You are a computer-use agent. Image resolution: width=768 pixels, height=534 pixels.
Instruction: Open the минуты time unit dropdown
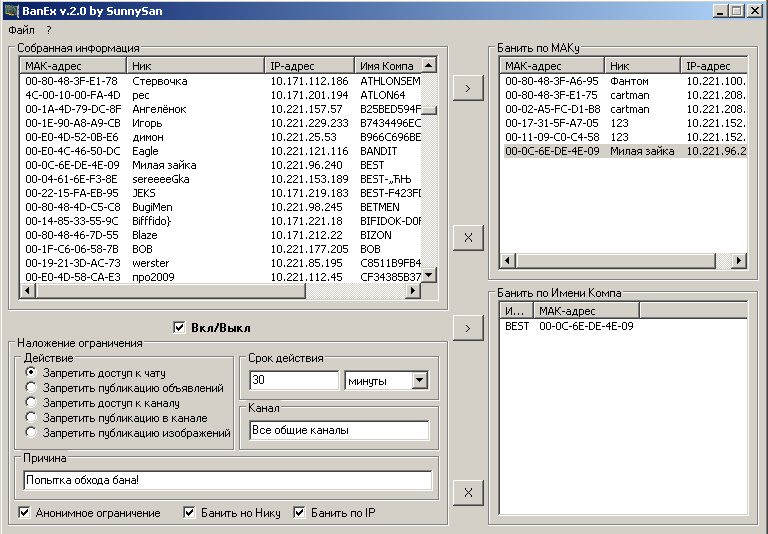pos(419,380)
